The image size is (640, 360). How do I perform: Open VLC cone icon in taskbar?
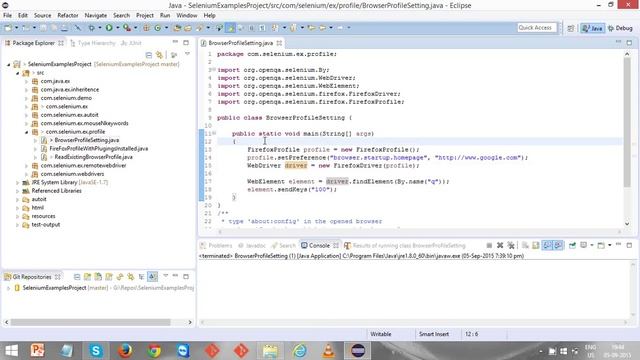pos(329,351)
